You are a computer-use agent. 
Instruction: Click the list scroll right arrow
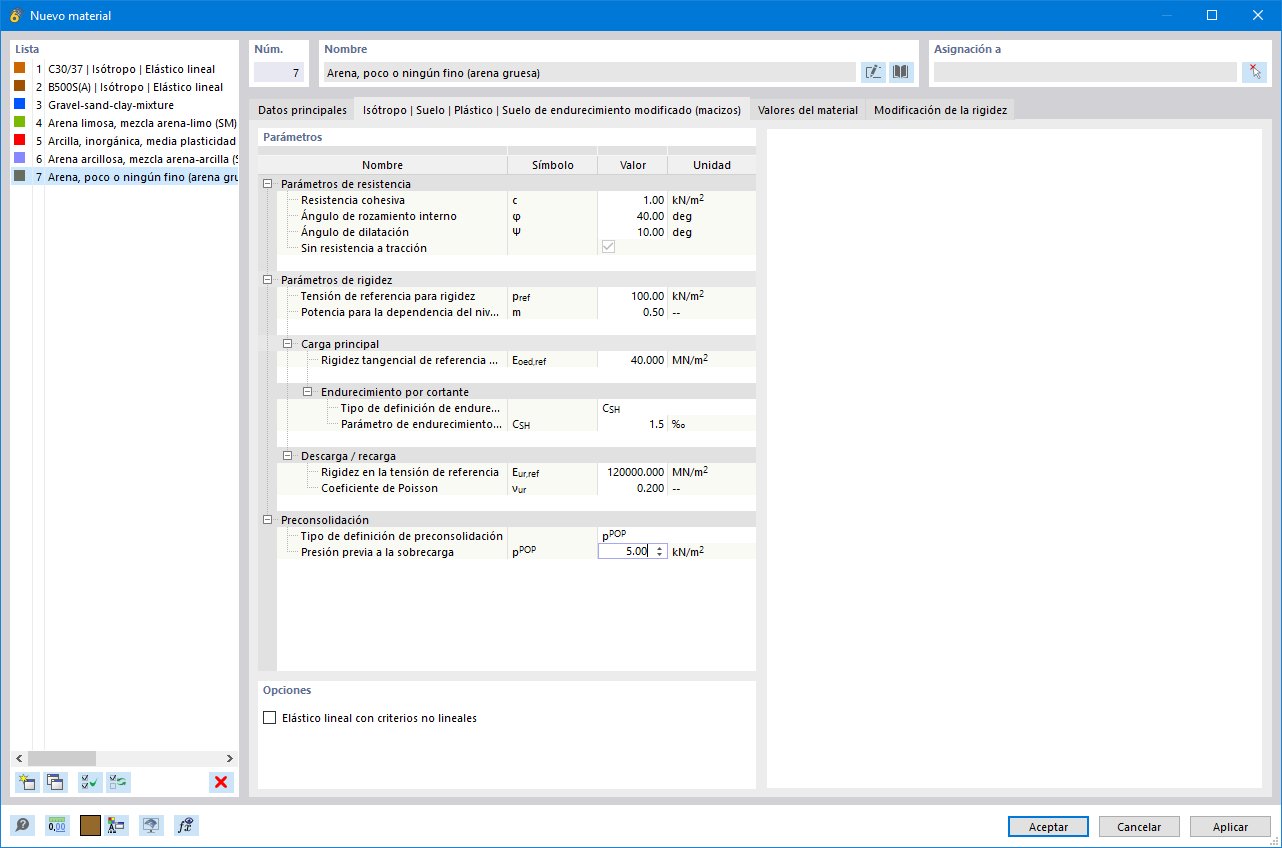click(229, 759)
